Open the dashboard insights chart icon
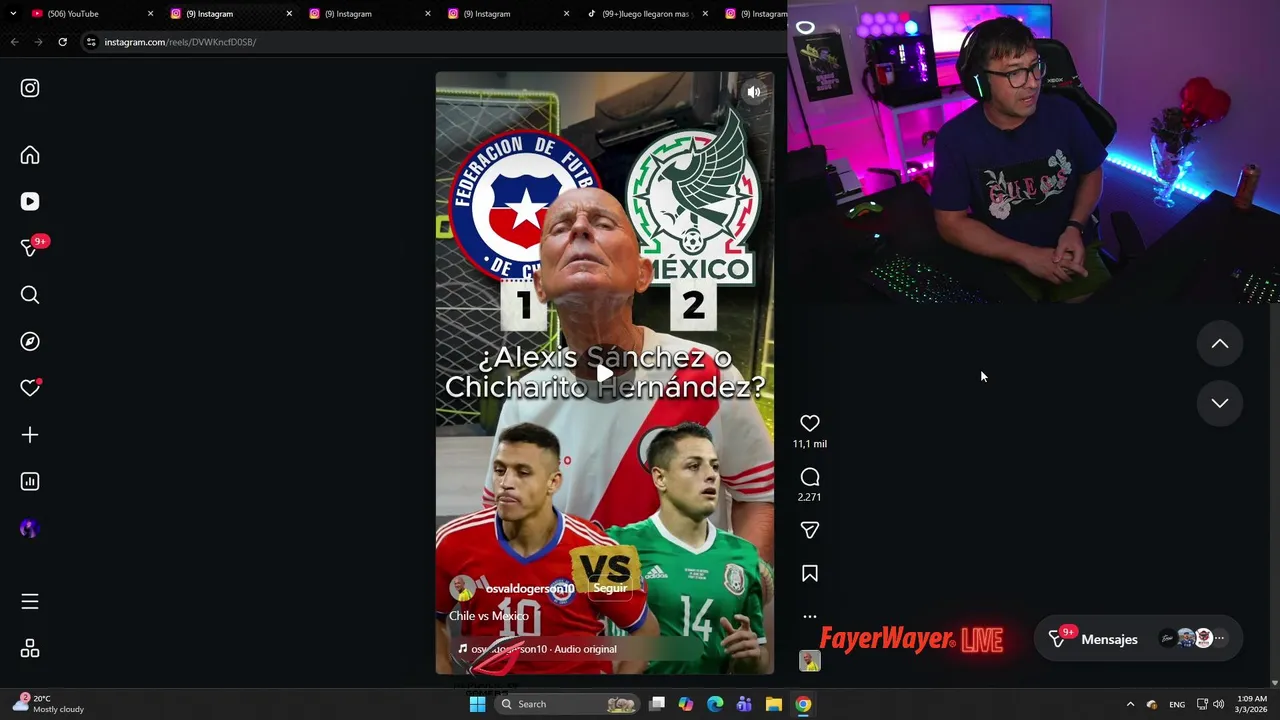 pyautogui.click(x=30, y=481)
